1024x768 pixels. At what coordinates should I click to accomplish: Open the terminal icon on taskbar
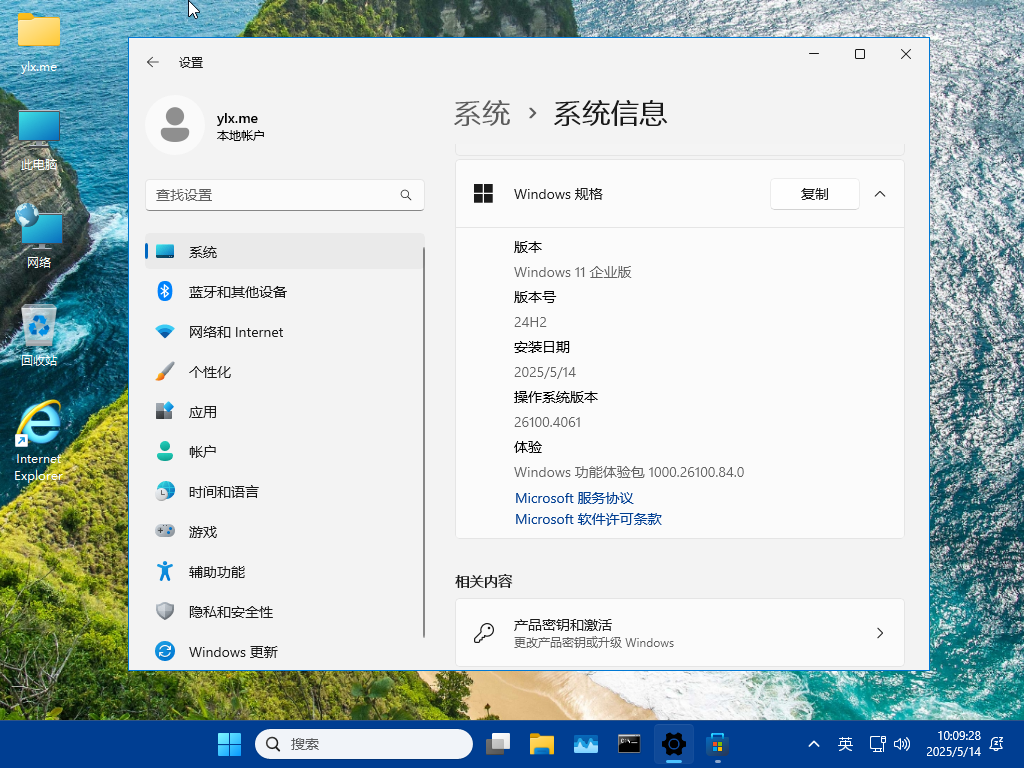tap(629, 744)
